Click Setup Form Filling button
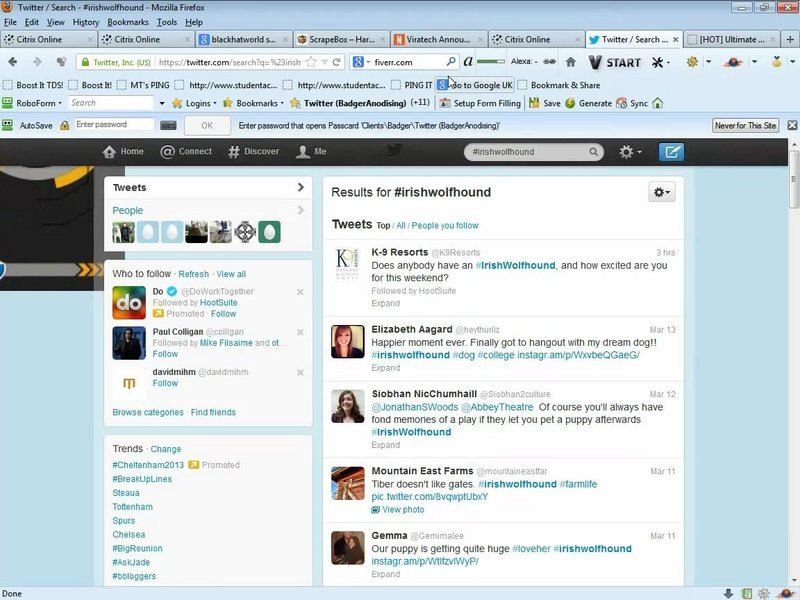The width and height of the screenshot is (800, 600). (480, 103)
